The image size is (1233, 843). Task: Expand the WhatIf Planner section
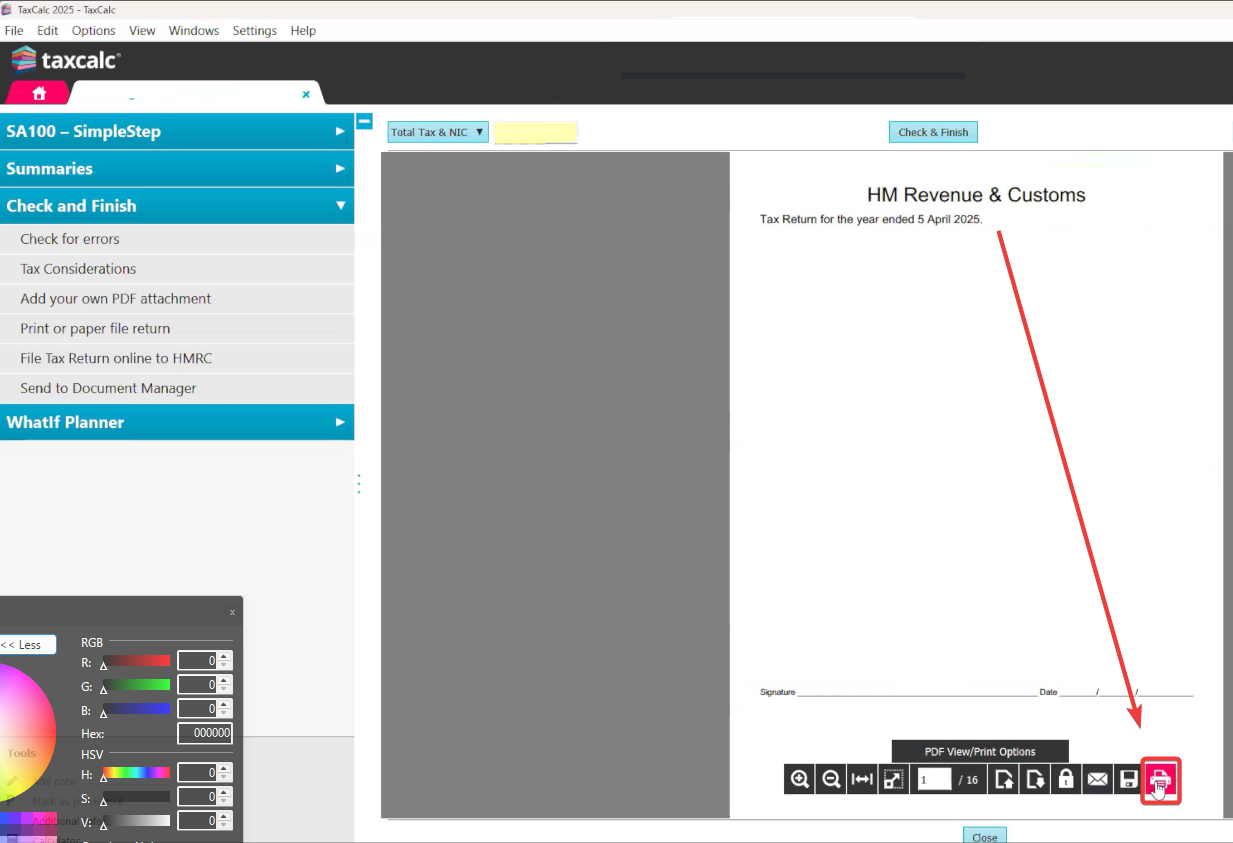[x=176, y=422]
